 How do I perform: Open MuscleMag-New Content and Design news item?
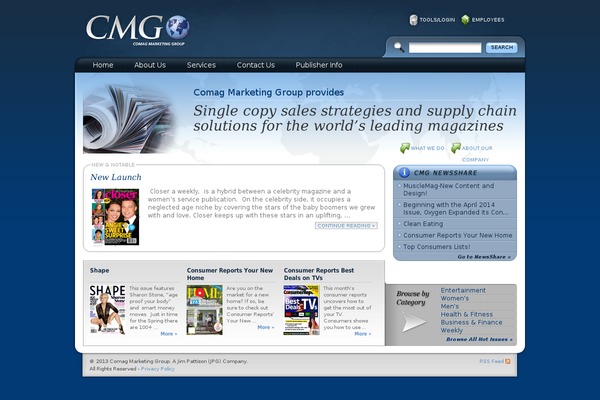(448, 189)
